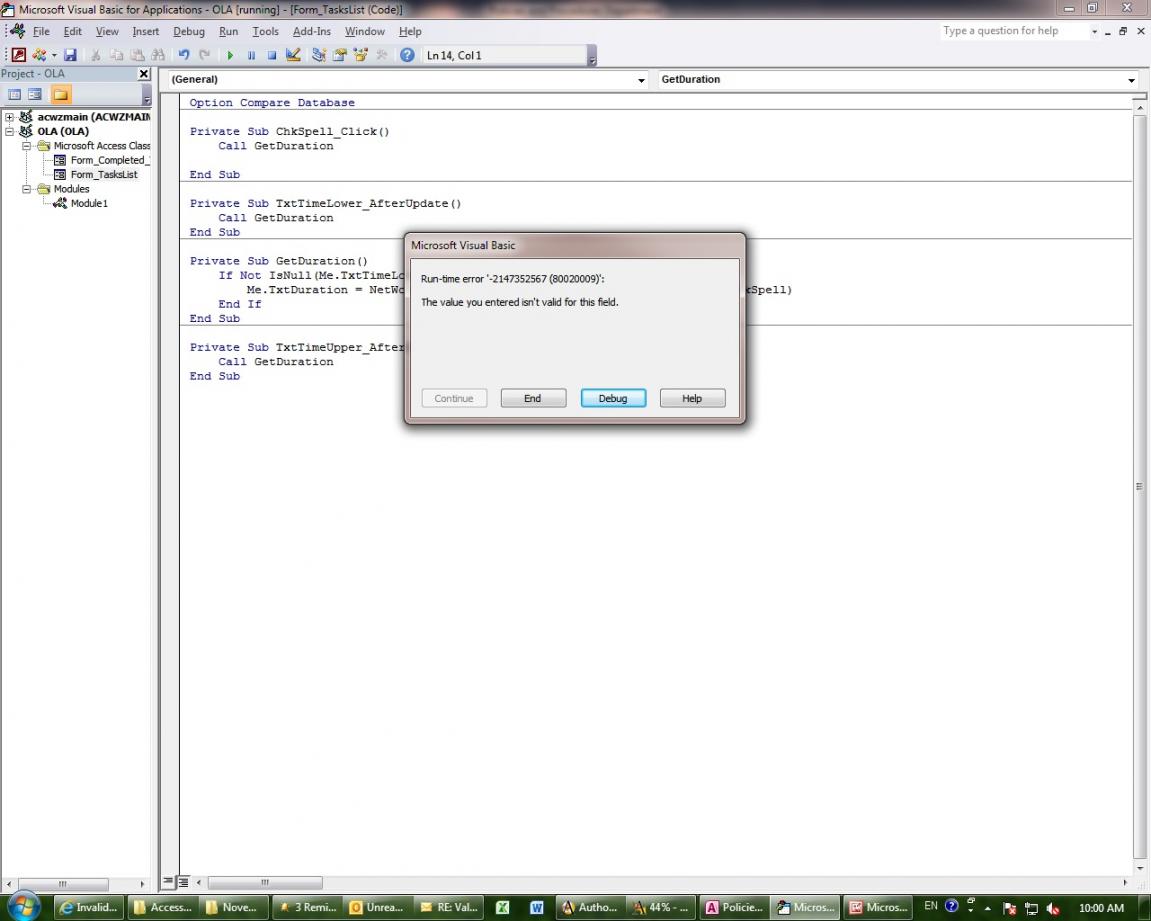Collapse the OLA (OLA) project node

tap(9, 131)
